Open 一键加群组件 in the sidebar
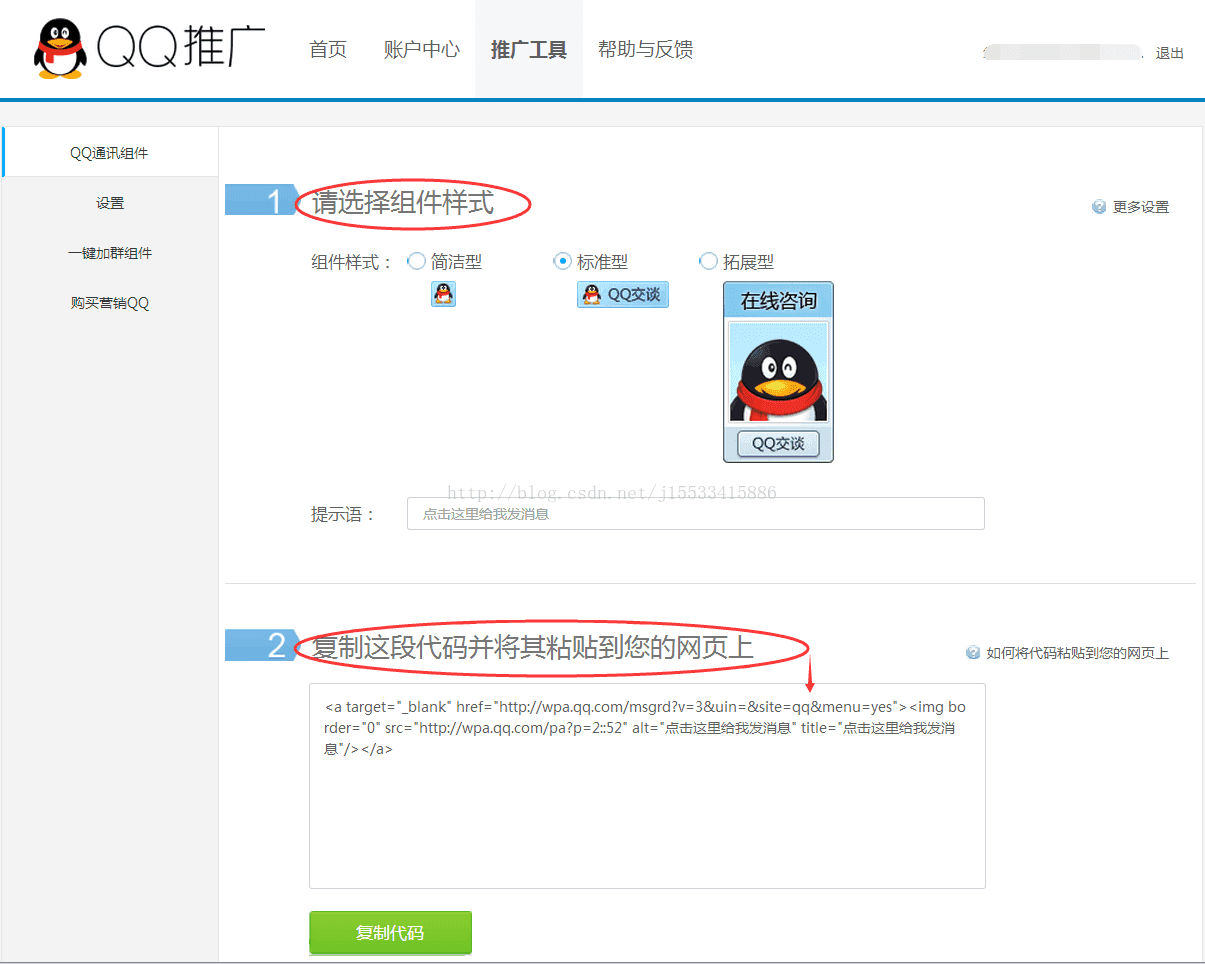 coord(110,253)
